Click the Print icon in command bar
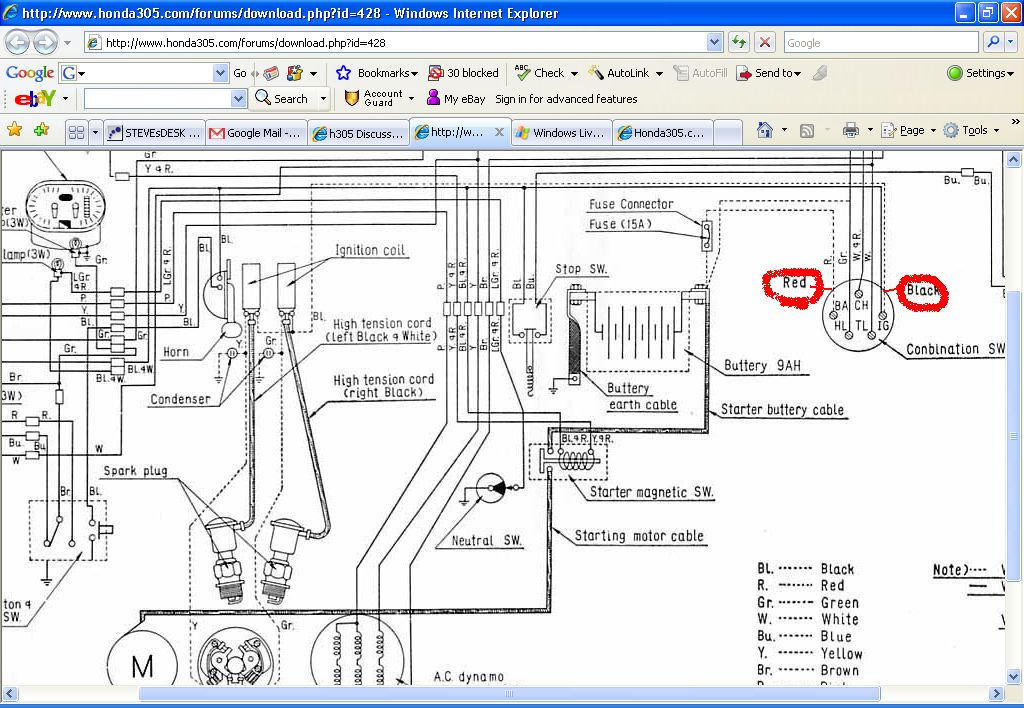1024x708 pixels. 850,130
